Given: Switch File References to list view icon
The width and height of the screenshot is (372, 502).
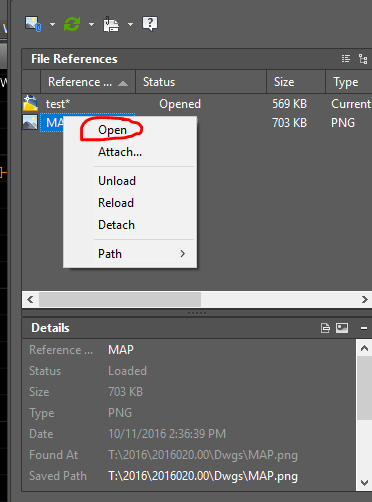Looking at the screenshot, I should click(346, 59).
